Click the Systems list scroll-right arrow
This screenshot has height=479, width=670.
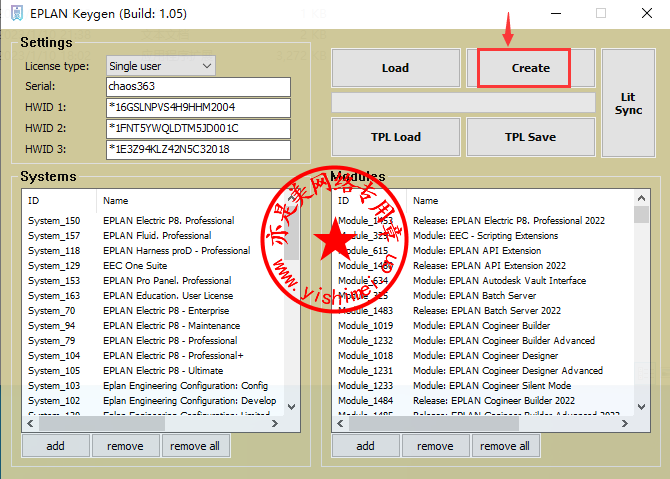pyautogui.click(x=275, y=423)
